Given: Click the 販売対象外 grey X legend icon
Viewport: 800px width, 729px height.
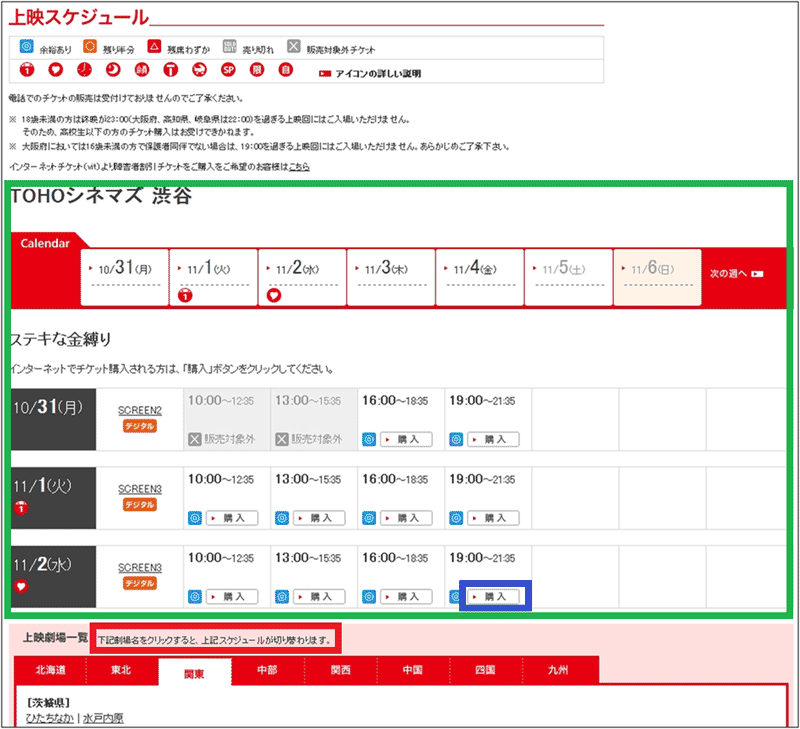Looking at the screenshot, I should coord(294,47).
